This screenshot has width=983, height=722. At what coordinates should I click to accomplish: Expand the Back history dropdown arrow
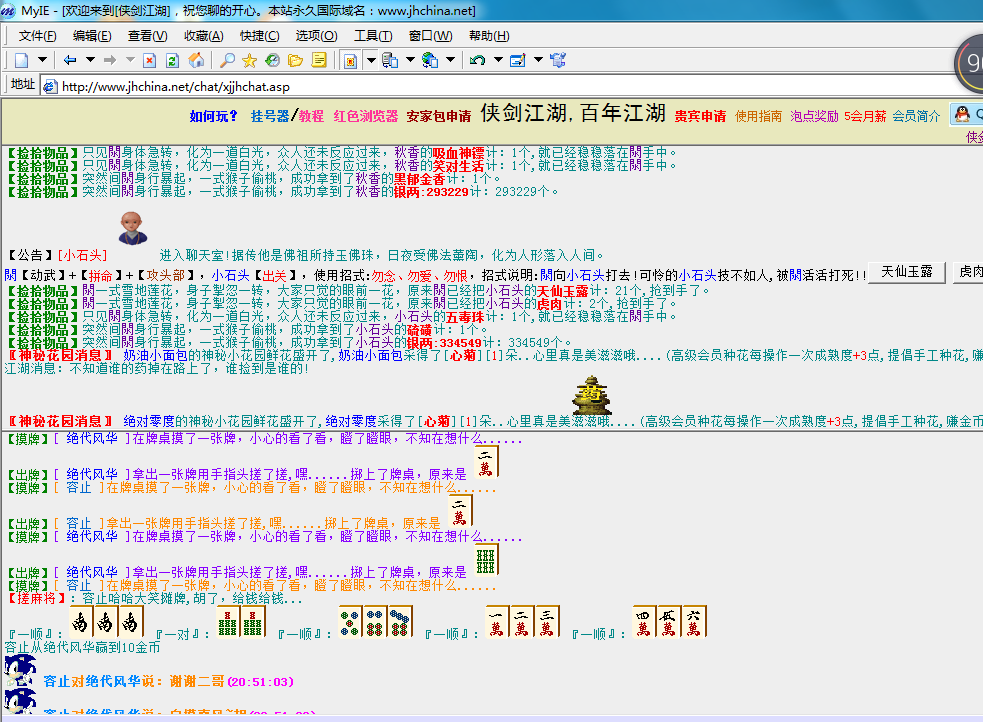(90, 60)
